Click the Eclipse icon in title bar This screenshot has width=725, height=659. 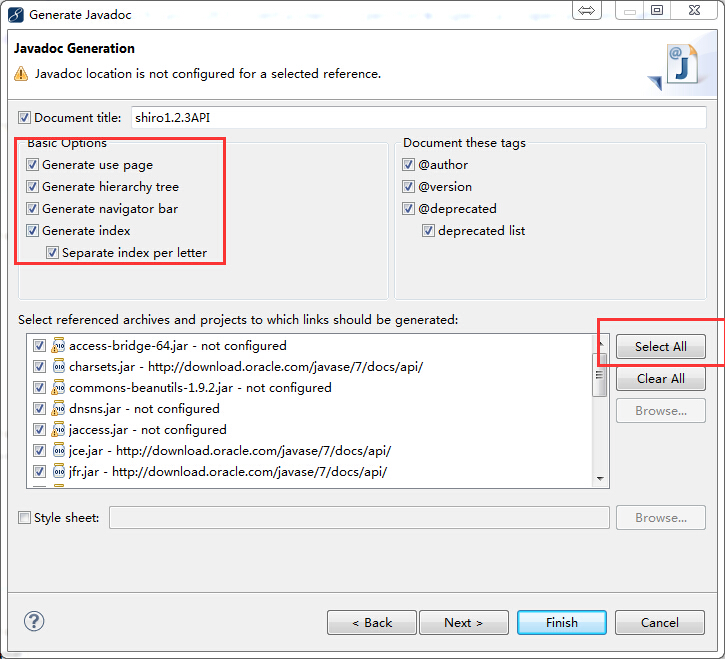(x=16, y=14)
